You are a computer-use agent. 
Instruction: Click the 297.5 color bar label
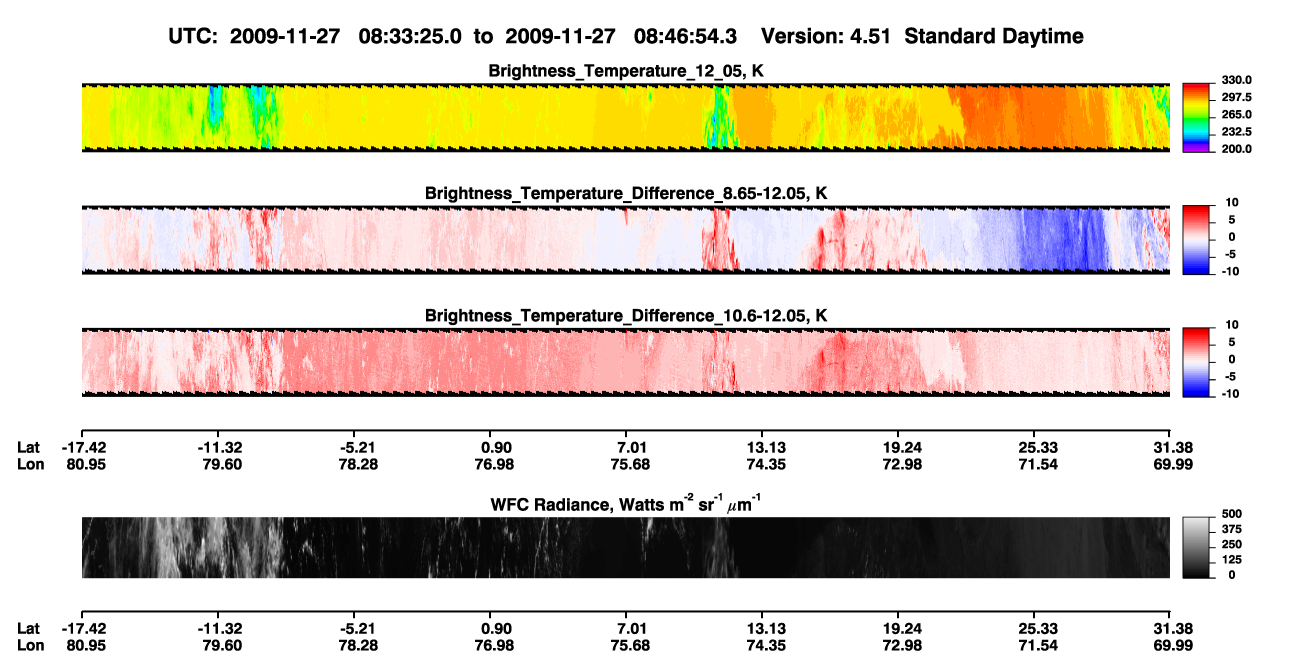1235,98
